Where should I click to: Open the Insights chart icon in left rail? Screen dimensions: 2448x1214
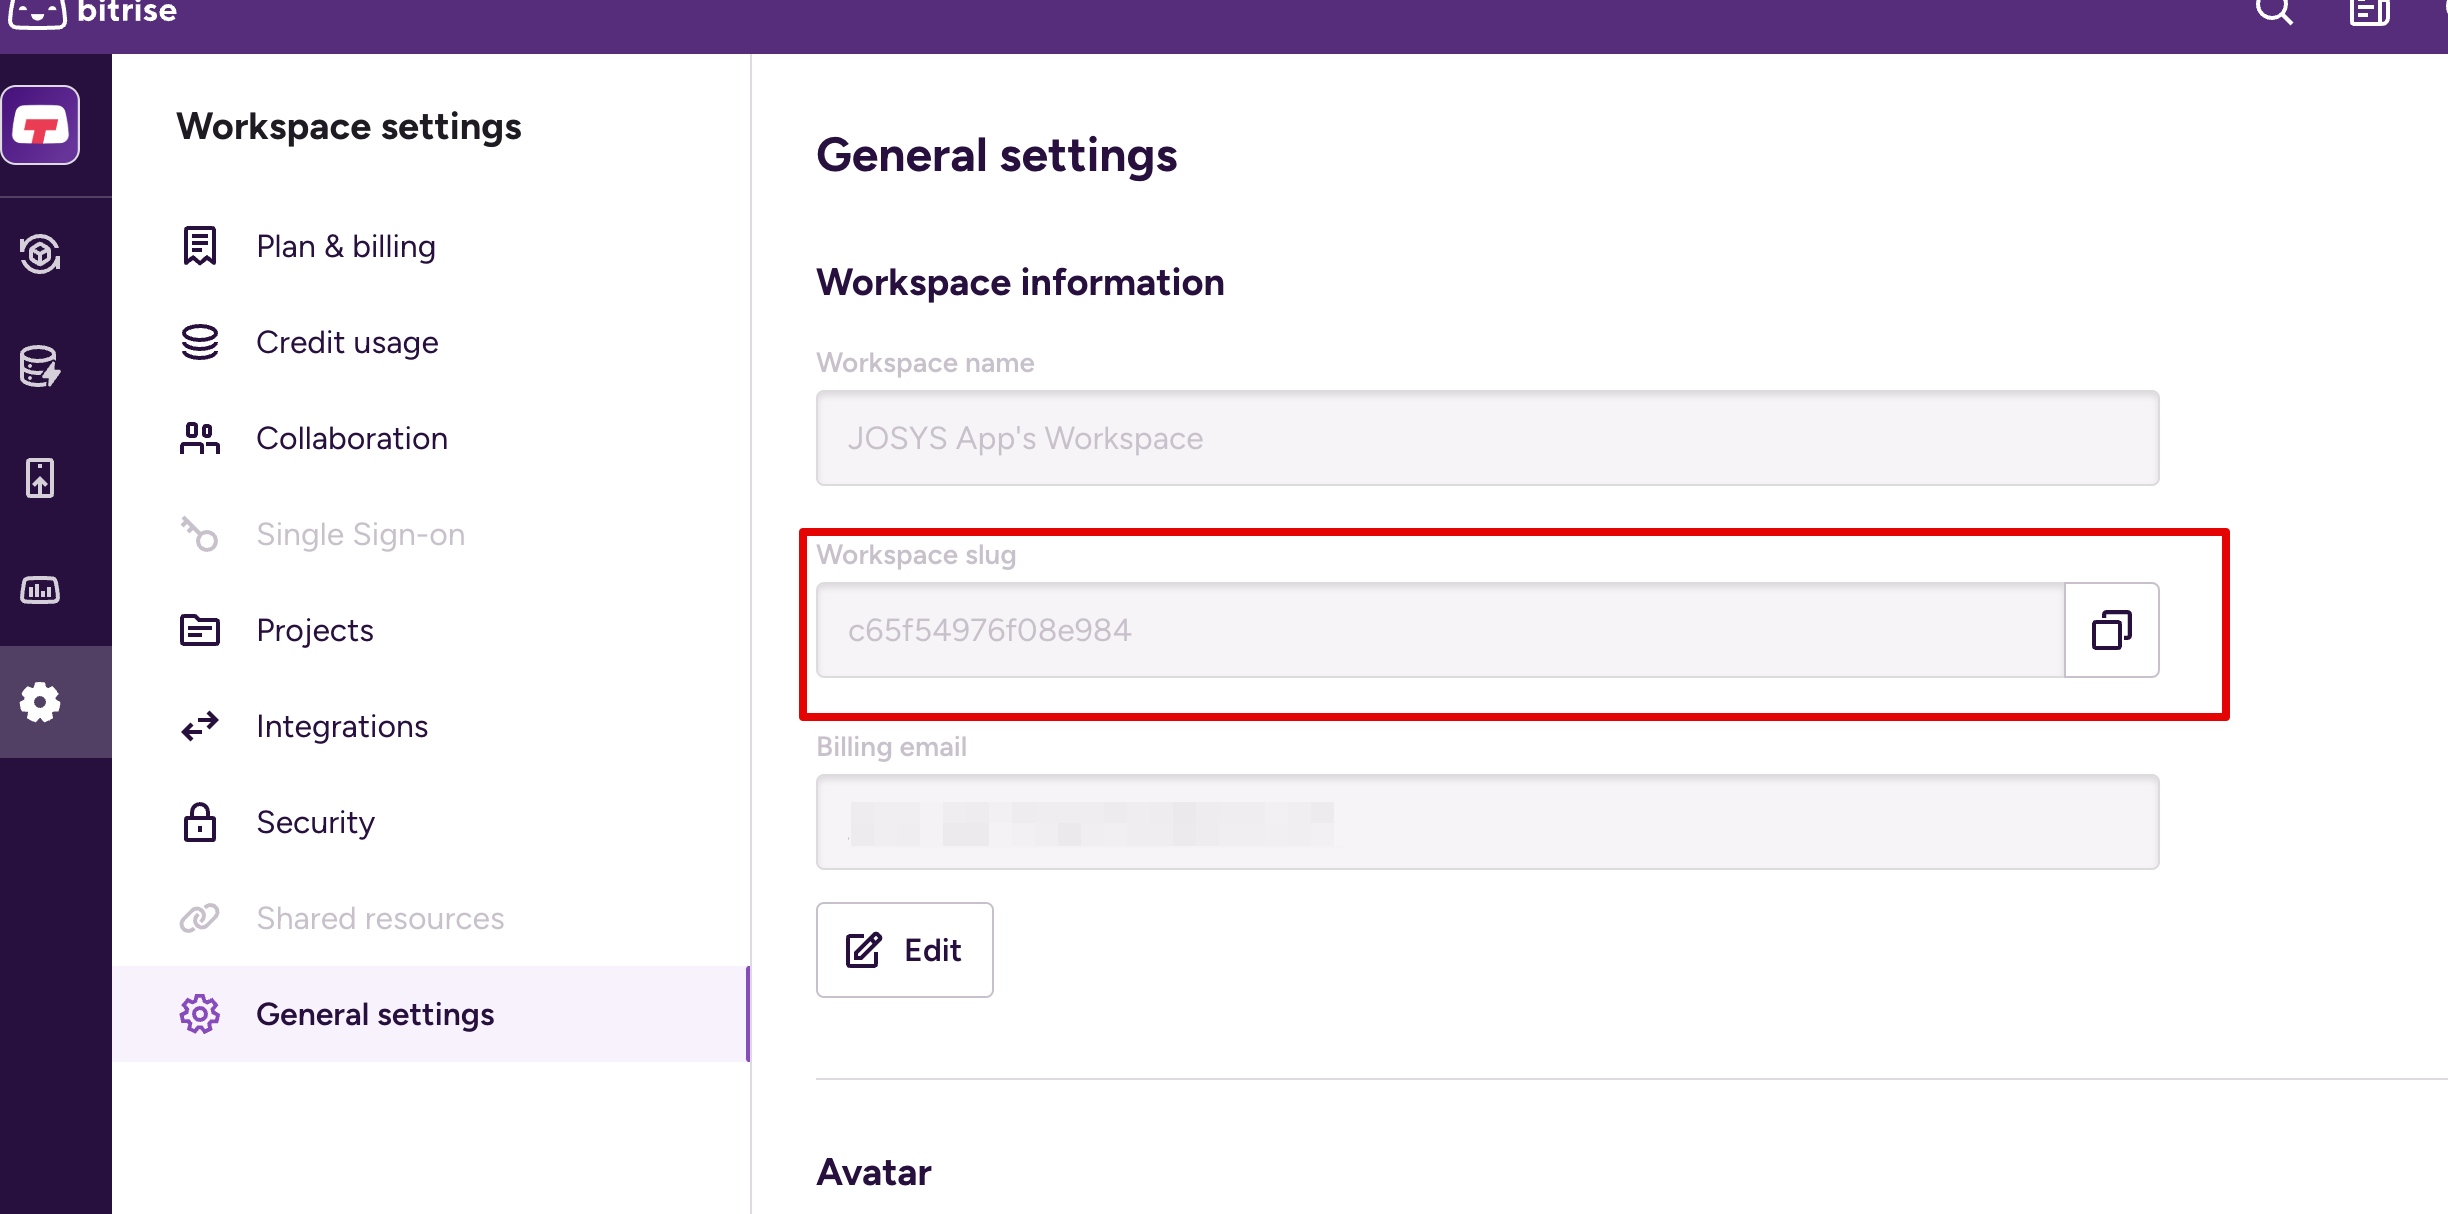point(41,590)
